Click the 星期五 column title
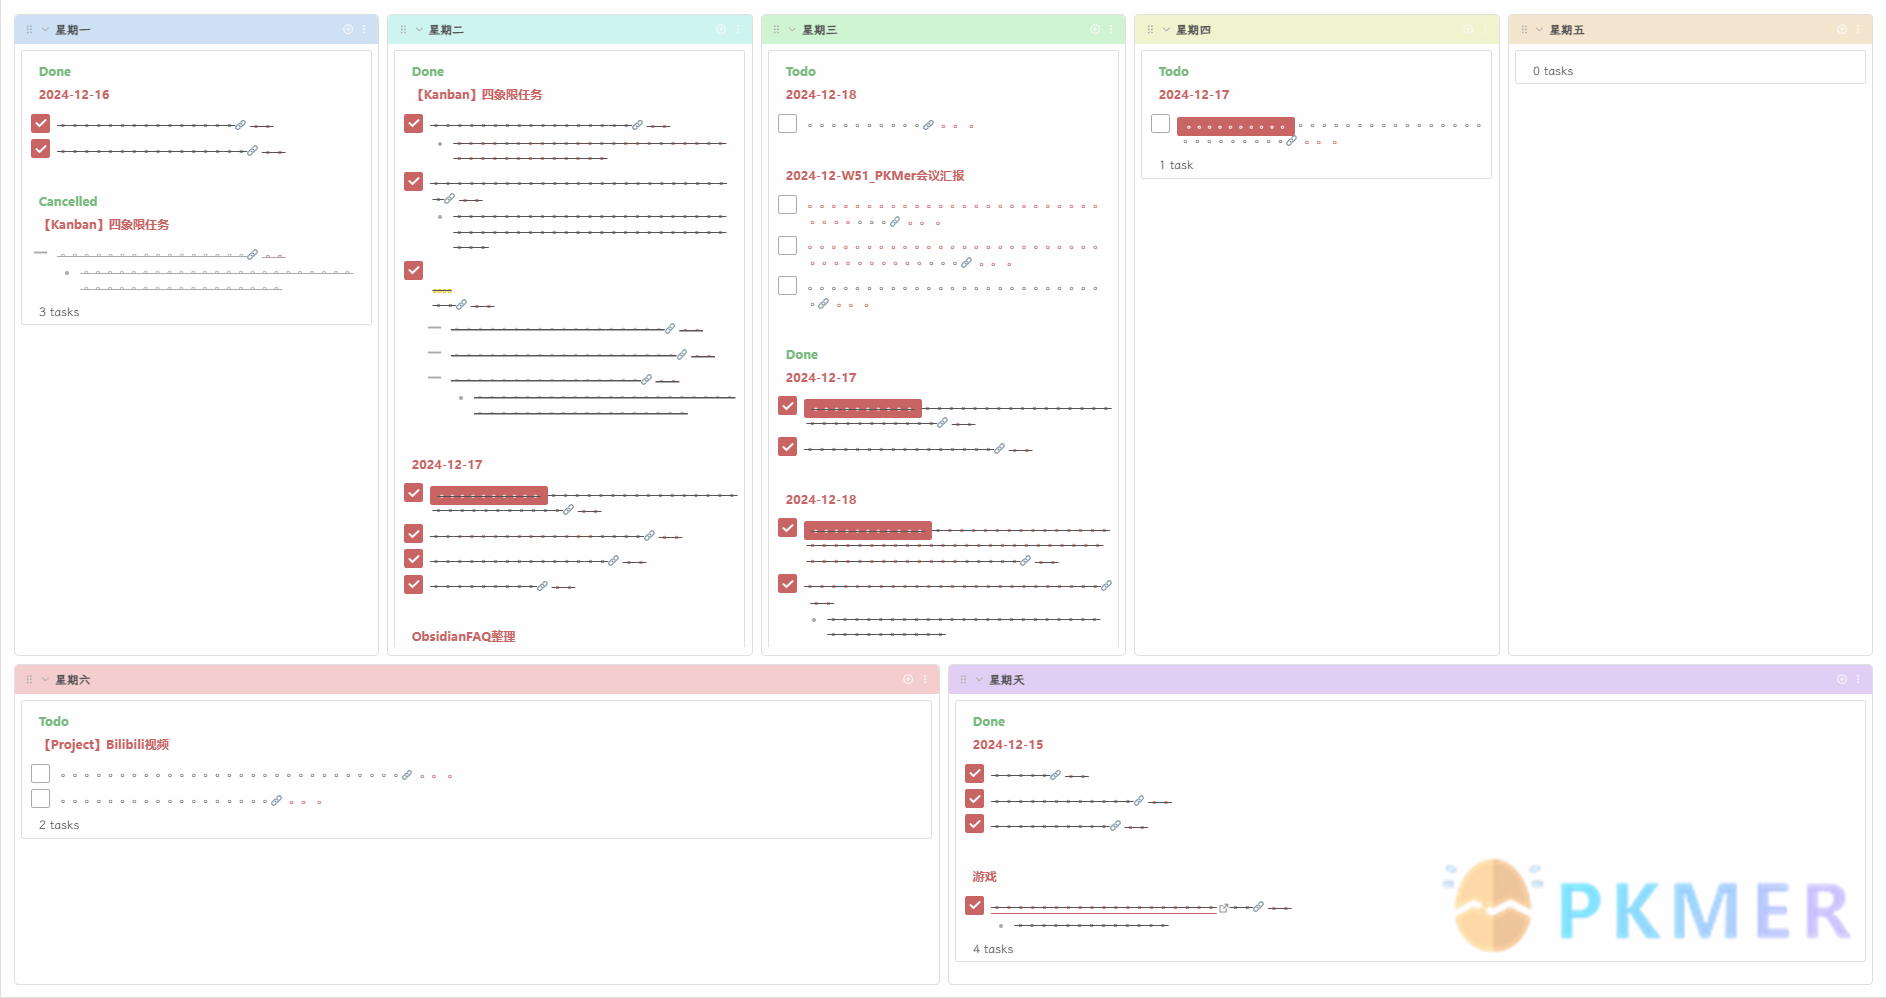The image size is (1886, 998). point(1567,30)
